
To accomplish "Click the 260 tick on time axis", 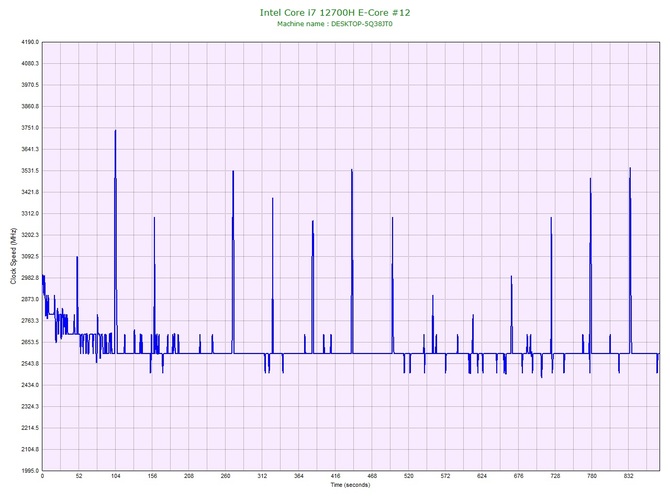I will tap(226, 476).
